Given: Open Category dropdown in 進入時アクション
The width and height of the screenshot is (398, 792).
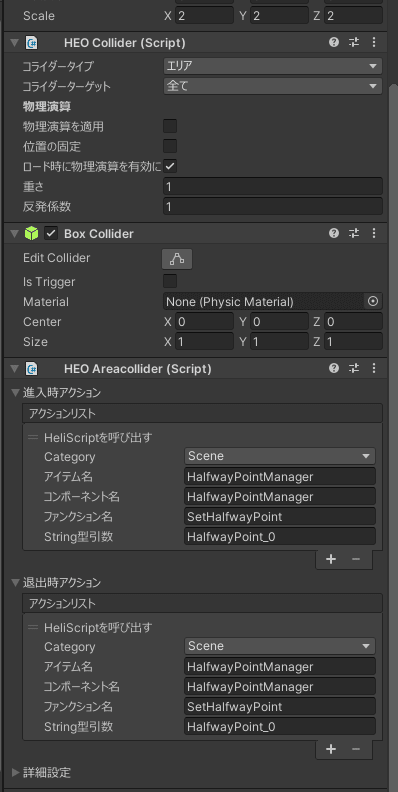Looking at the screenshot, I should (x=280, y=456).
